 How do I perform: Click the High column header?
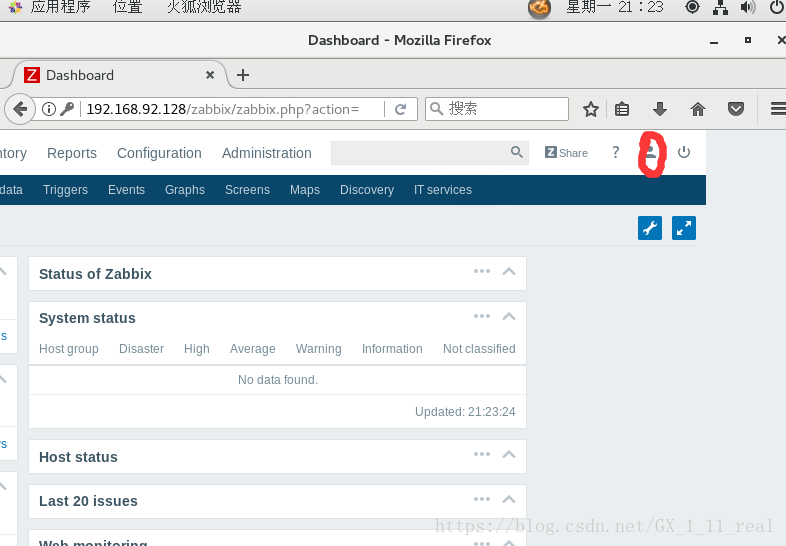196,349
